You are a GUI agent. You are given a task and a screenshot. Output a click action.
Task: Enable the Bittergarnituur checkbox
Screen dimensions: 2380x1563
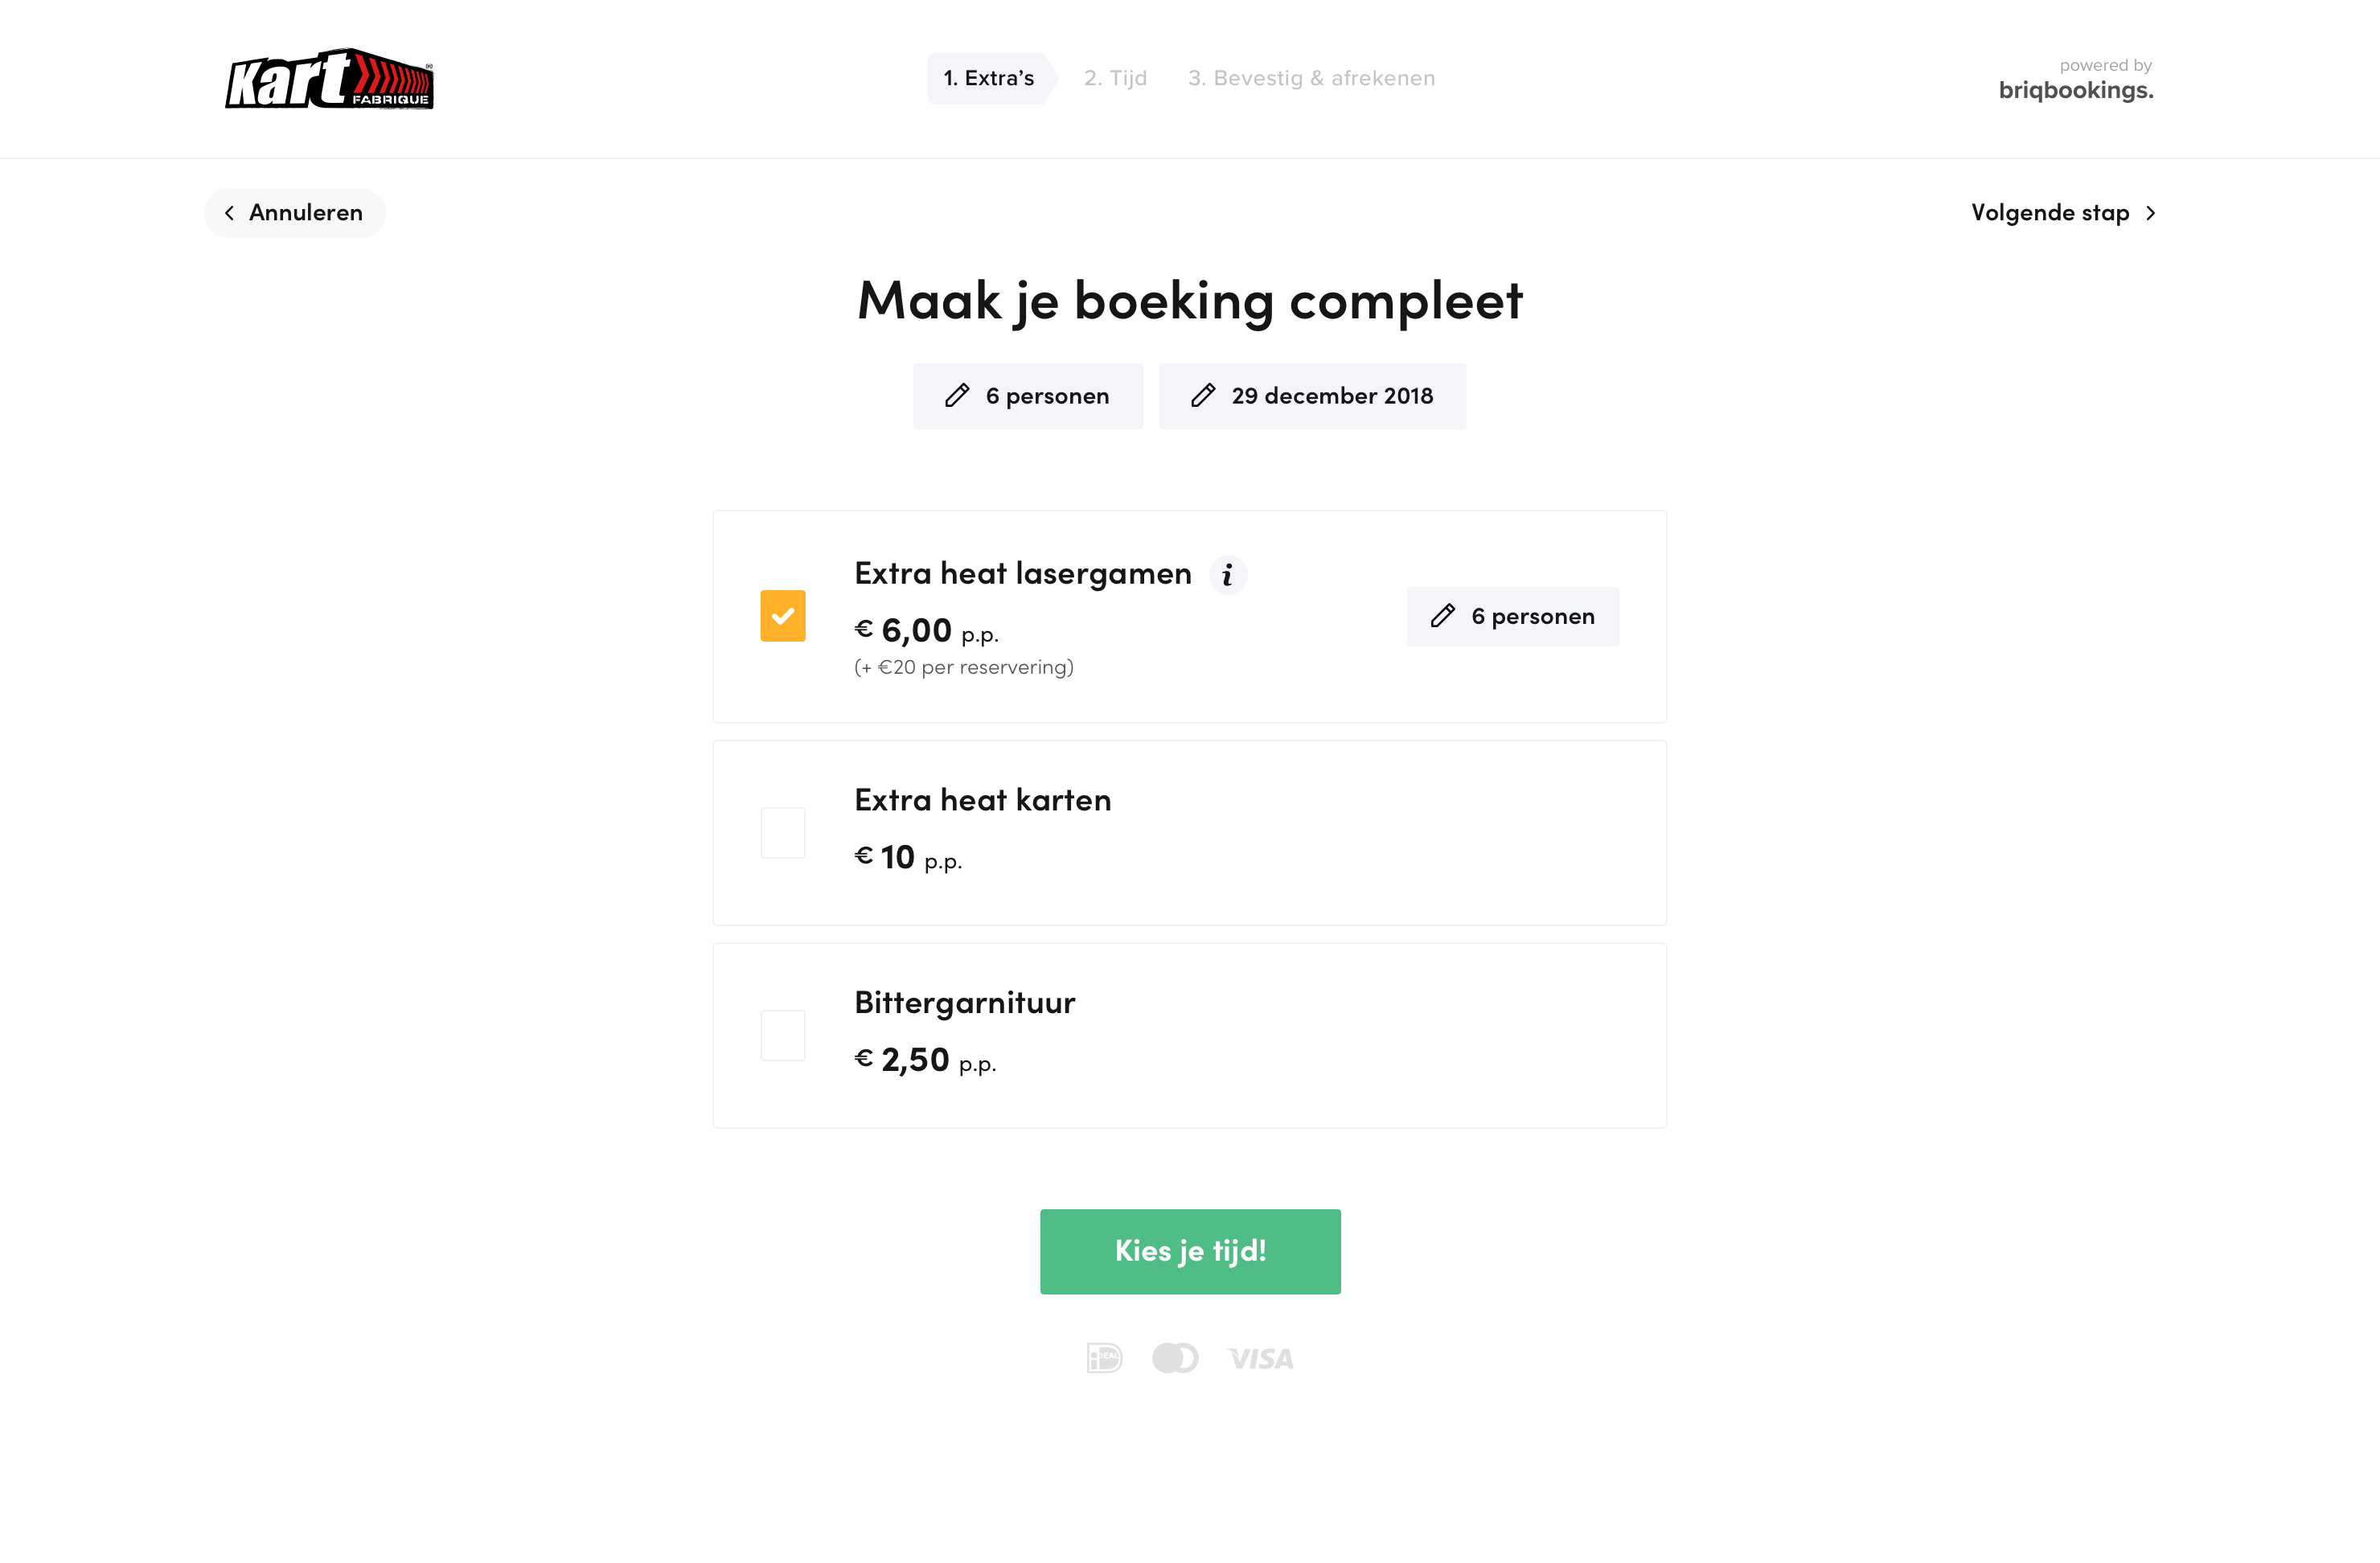(783, 1035)
